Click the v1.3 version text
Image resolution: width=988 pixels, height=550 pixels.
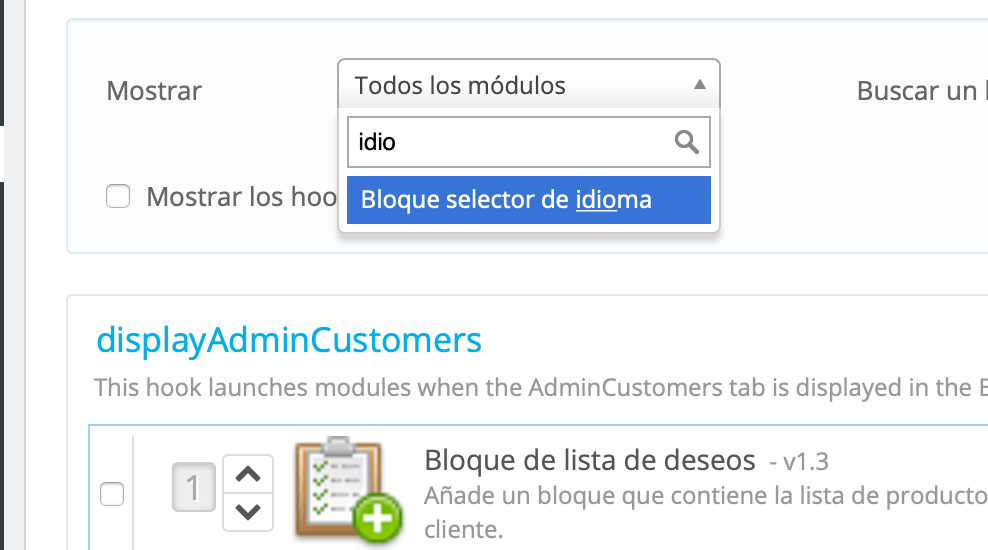pos(799,462)
